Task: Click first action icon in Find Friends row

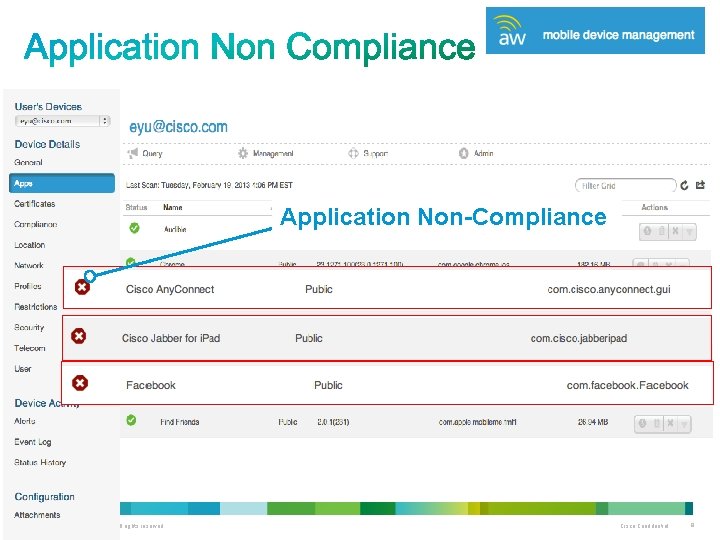Action: (x=642, y=423)
